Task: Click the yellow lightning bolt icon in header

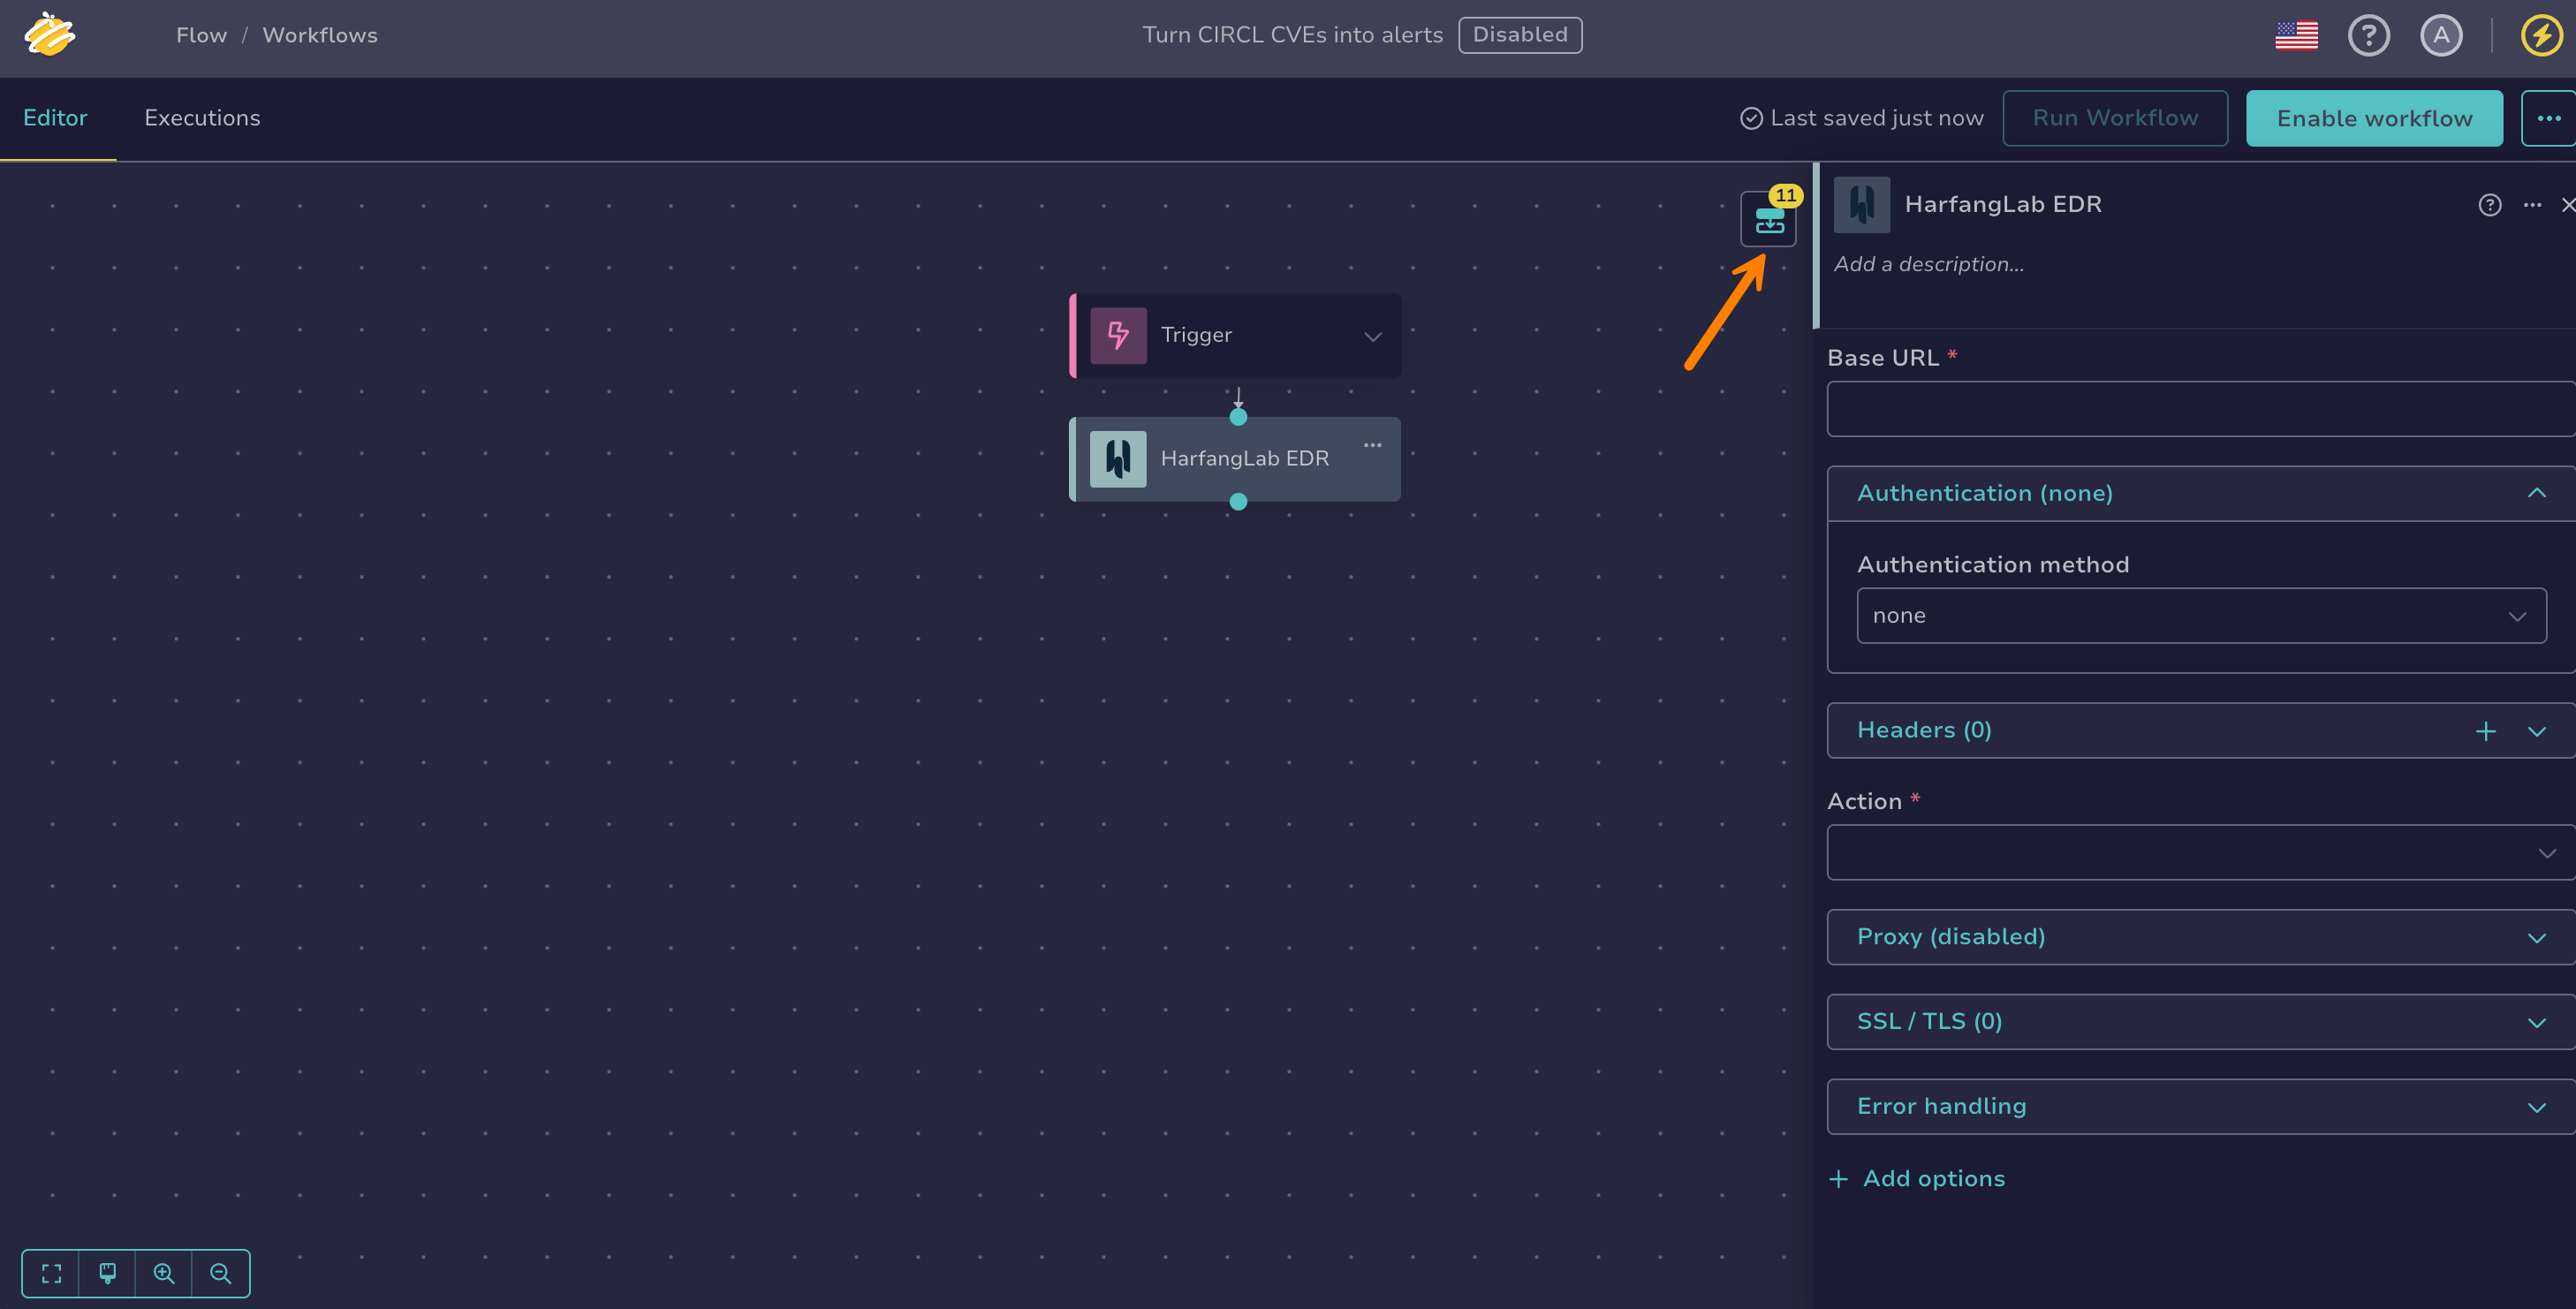Action: pos(2542,35)
